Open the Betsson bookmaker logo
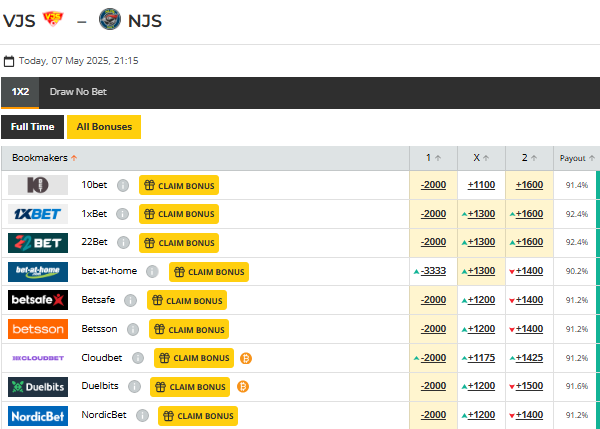 point(38,329)
